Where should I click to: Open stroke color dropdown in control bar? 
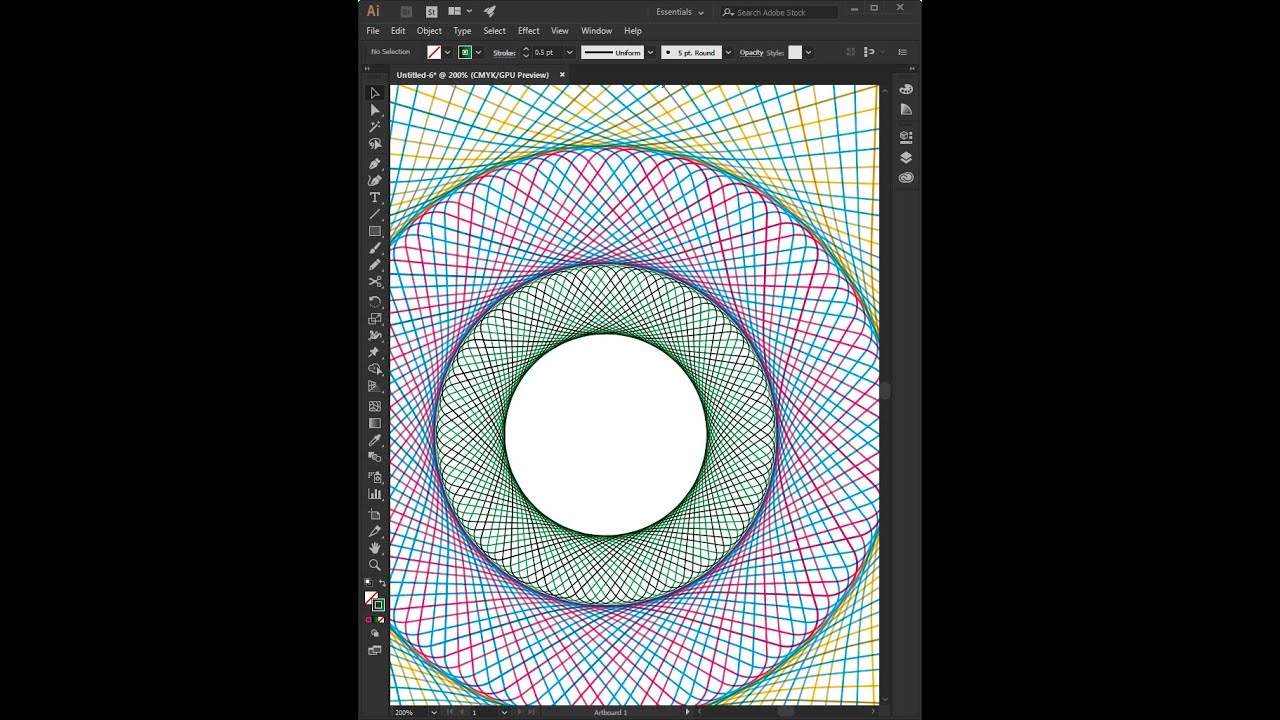pos(479,53)
